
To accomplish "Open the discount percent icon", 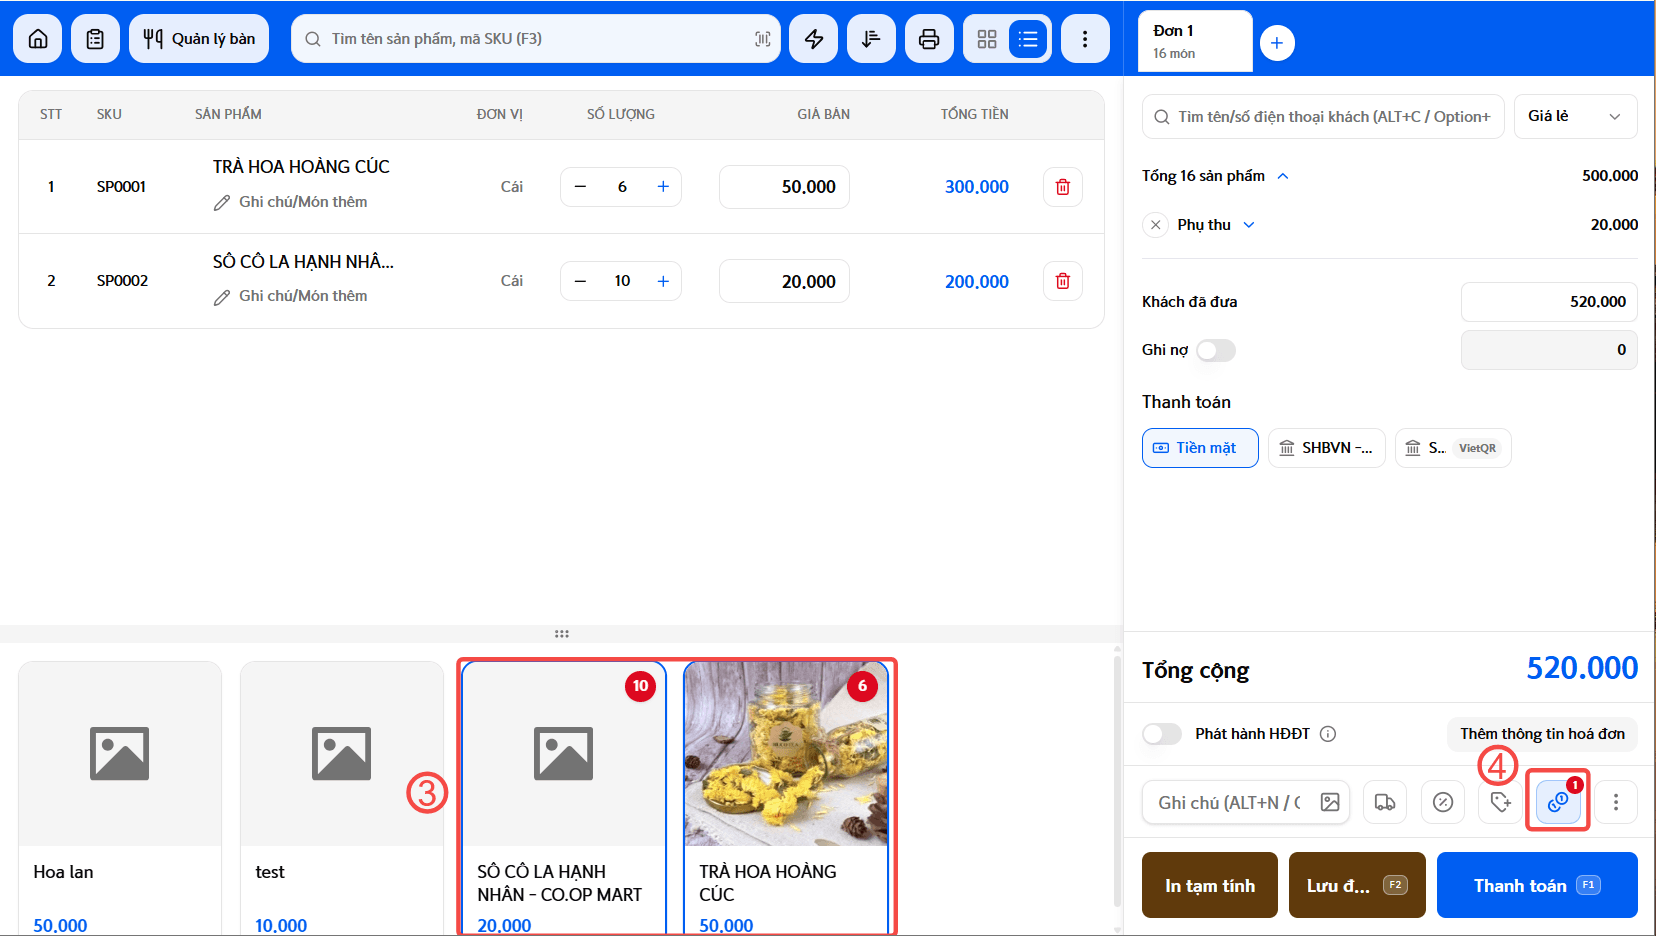I will click(1443, 802).
